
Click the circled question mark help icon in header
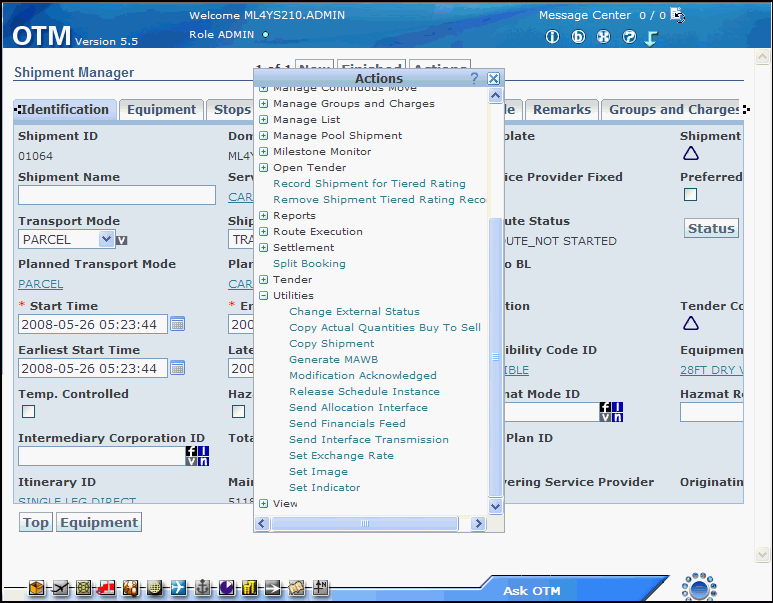click(629, 37)
